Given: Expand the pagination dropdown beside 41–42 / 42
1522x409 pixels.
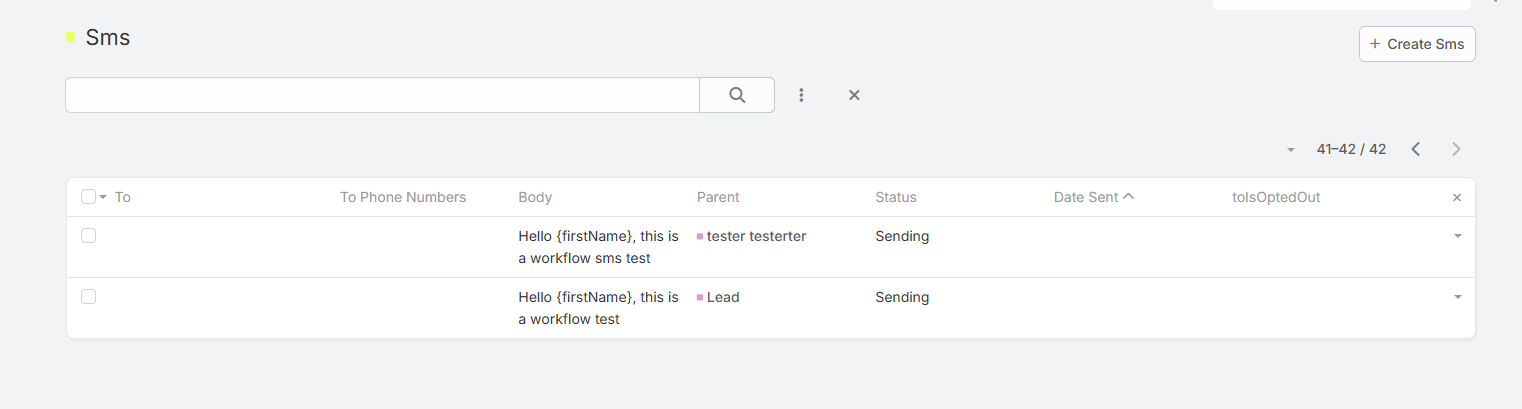Looking at the screenshot, I should tap(1291, 150).
